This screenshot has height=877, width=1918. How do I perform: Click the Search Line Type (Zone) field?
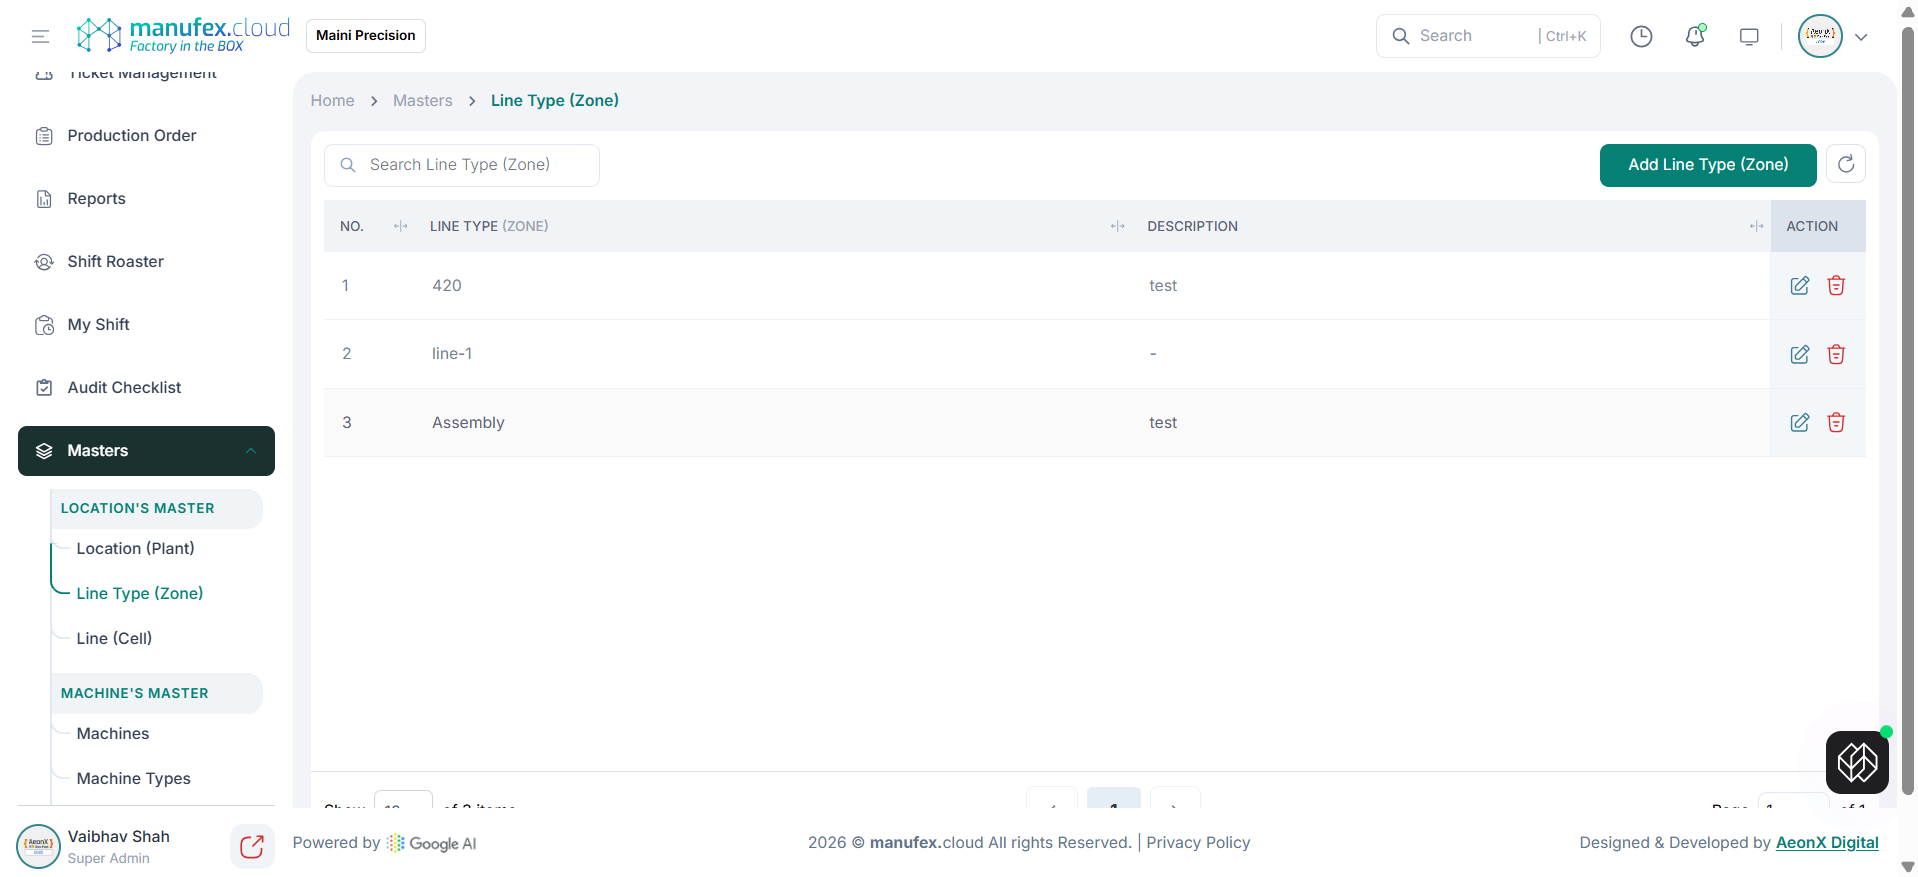pyautogui.click(x=470, y=165)
